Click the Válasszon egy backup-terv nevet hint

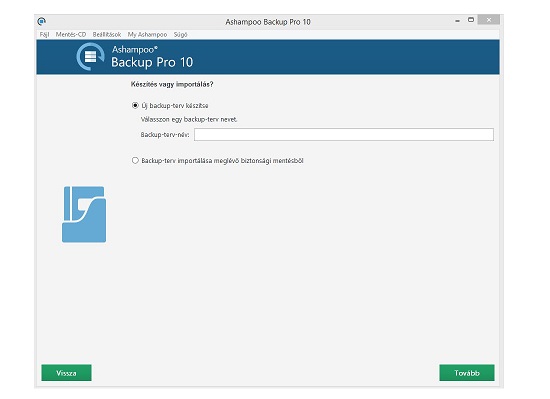click(x=189, y=119)
